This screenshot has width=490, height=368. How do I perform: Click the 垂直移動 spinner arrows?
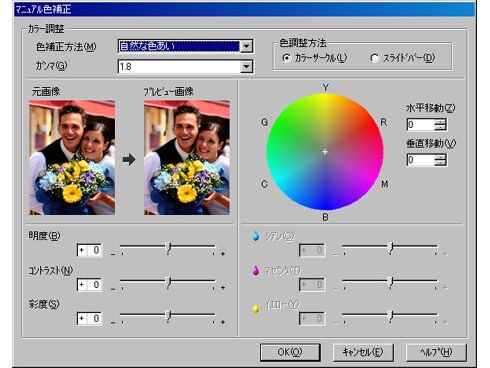440,160
